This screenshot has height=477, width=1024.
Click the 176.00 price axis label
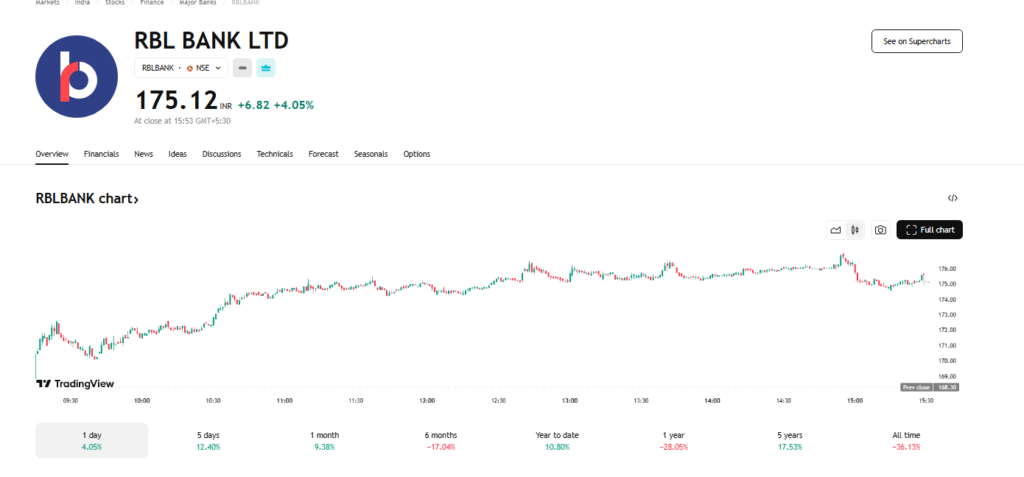click(x=947, y=269)
